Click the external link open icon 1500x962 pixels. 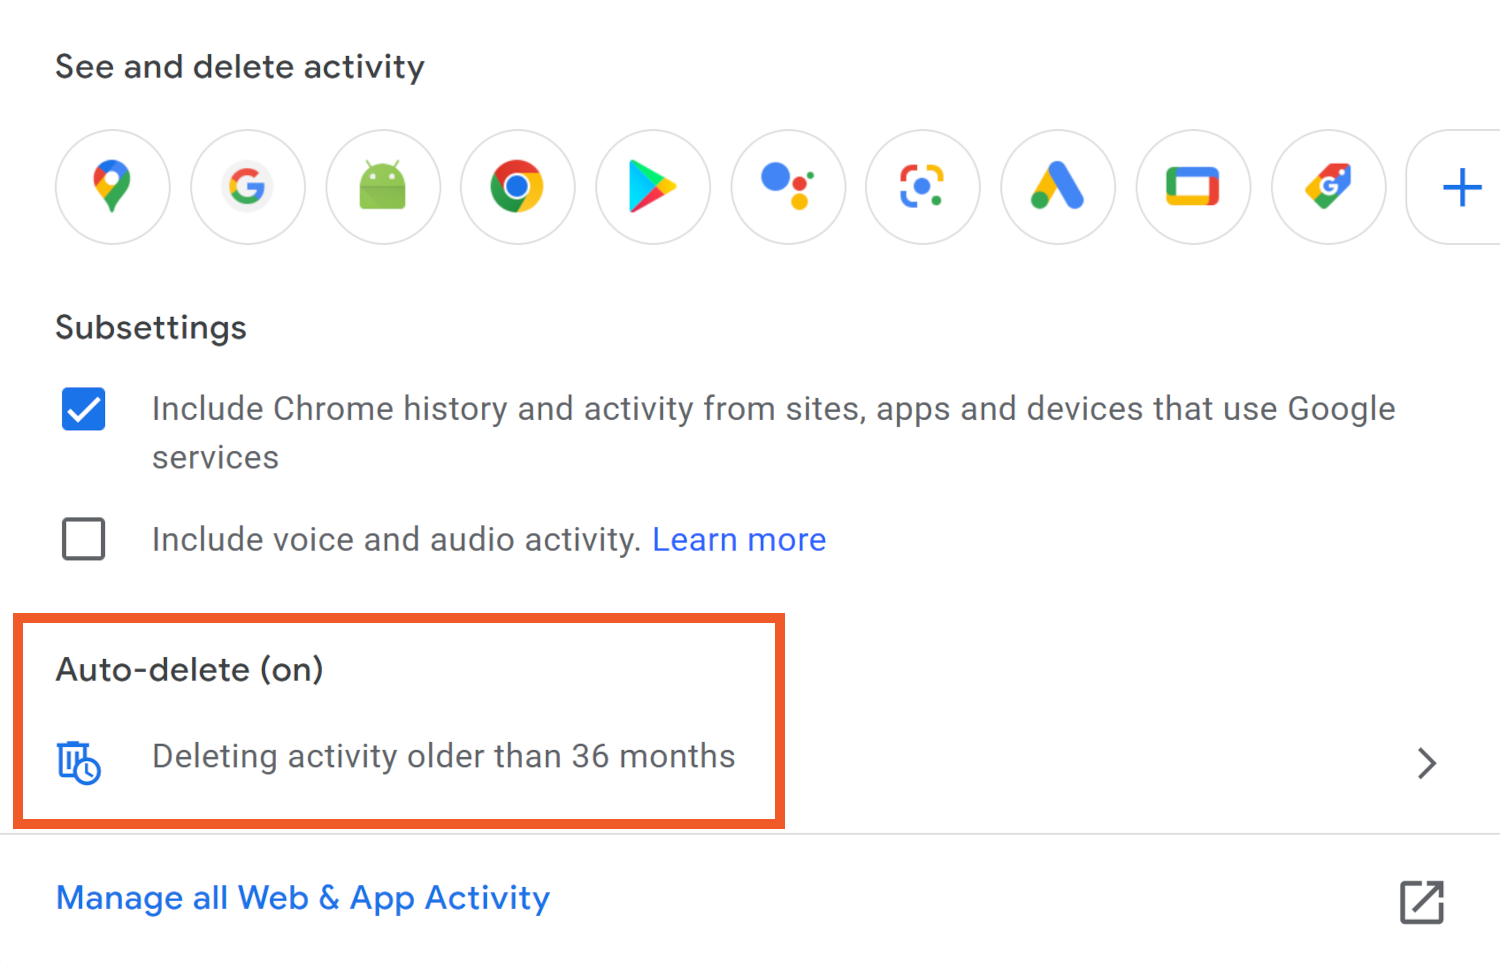tap(1421, 902)
